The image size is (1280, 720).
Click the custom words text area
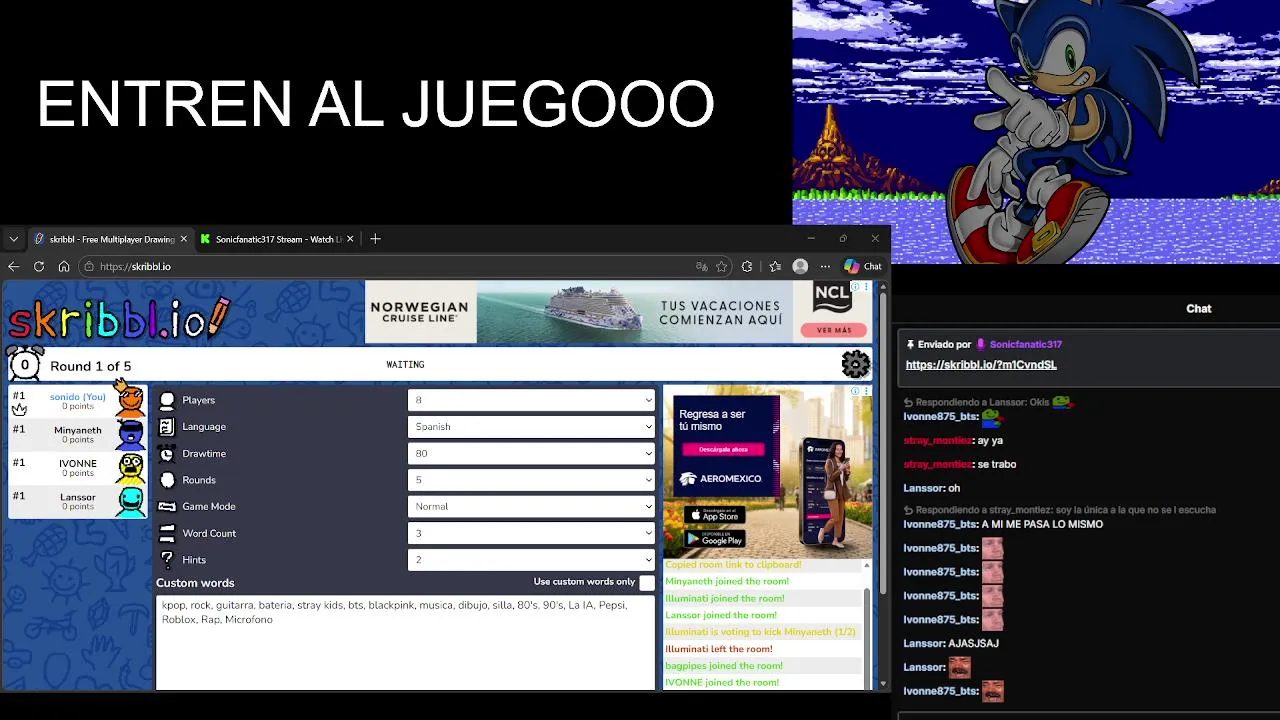coord(405,642)
